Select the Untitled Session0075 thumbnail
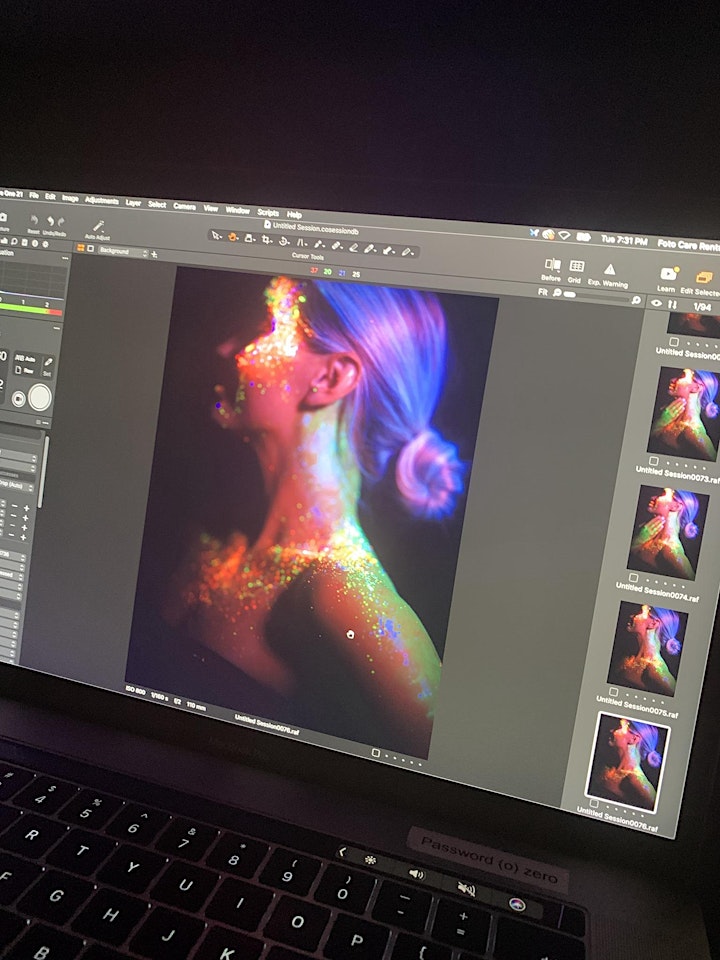 tap(647, 648)
